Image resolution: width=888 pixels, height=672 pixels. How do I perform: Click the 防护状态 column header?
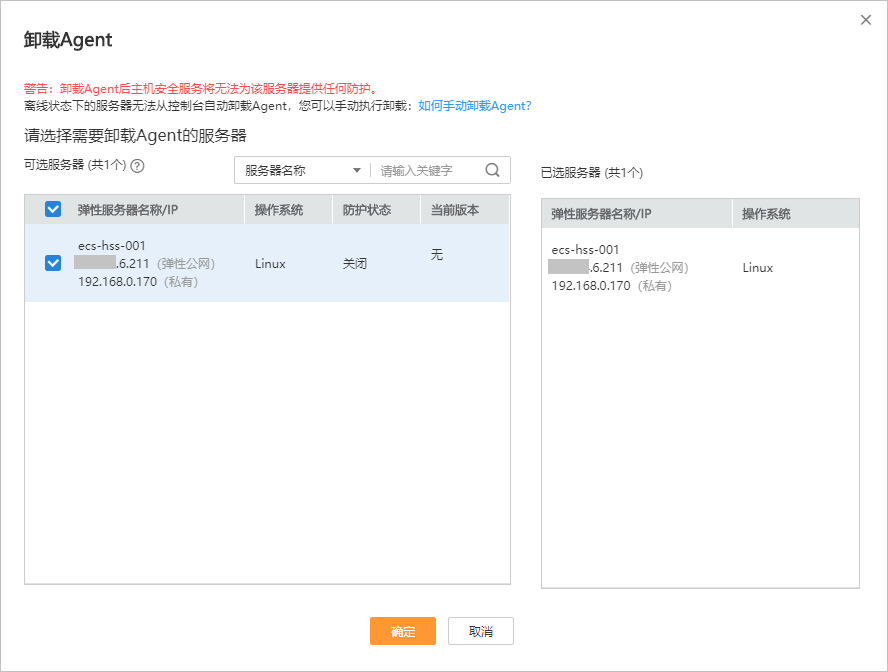[367, 210]
